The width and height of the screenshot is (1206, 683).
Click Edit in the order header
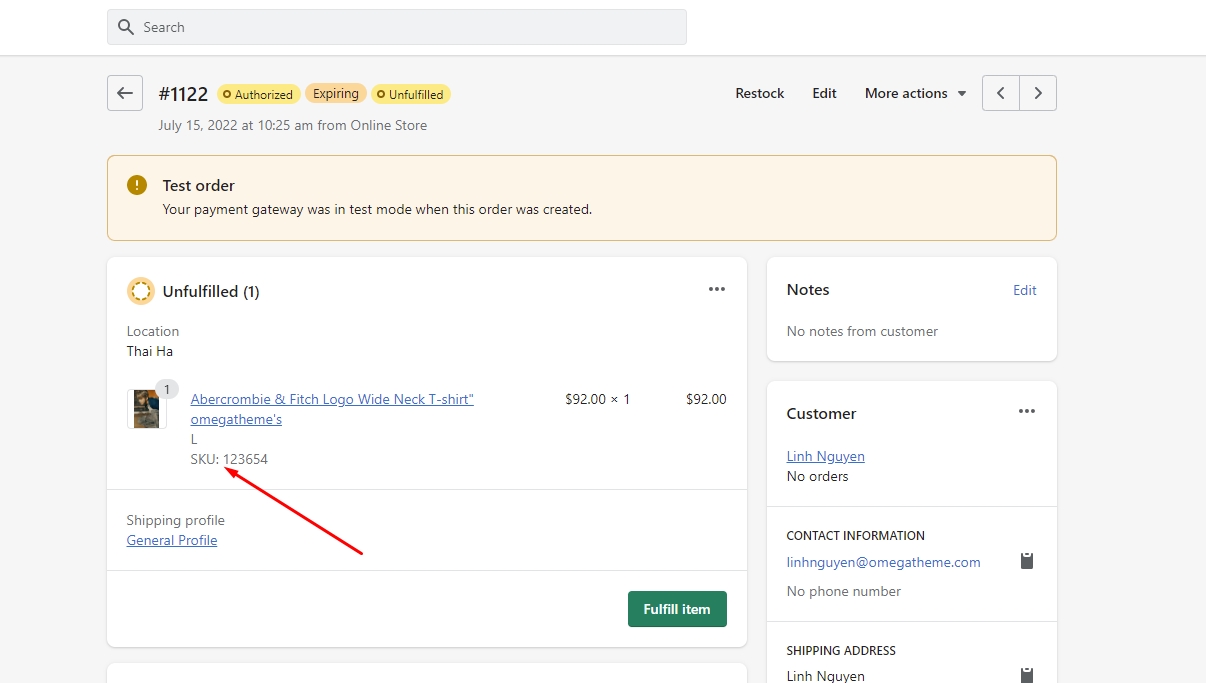pos(824,93)
